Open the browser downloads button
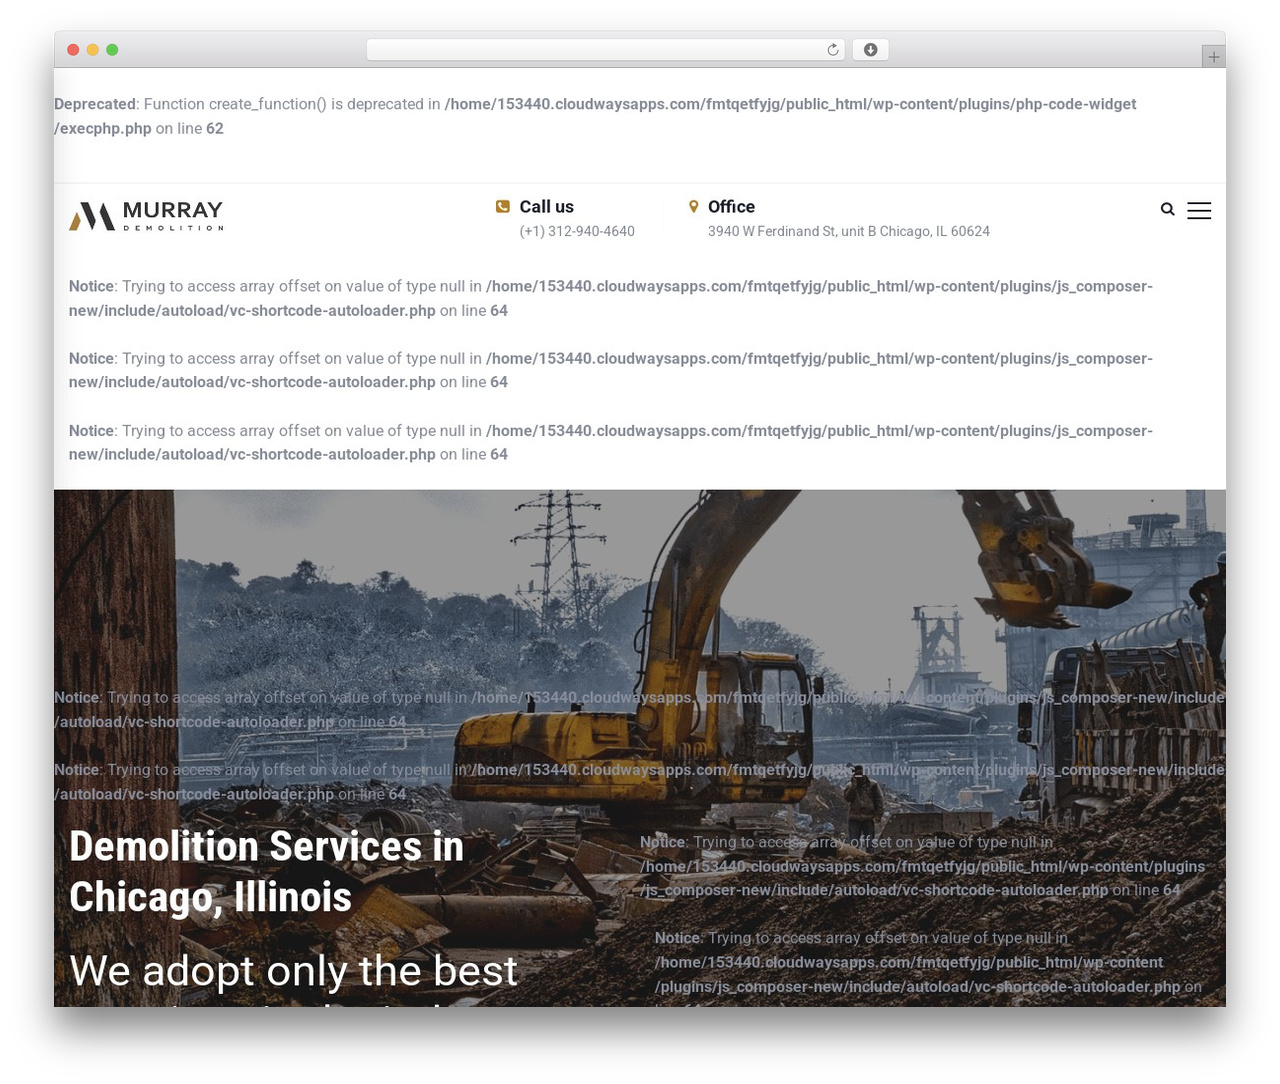The image size is (1280, 1084). tap(870, 50)
